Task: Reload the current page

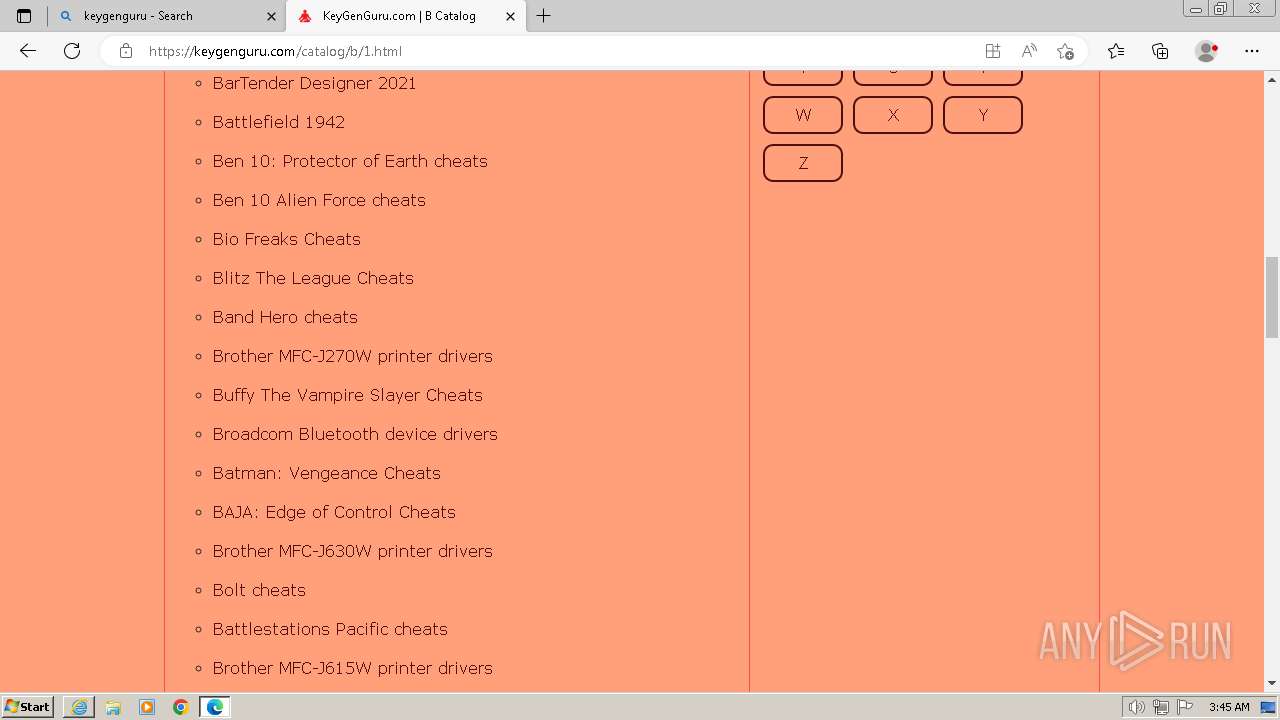Action: click(x=72, y=51)
